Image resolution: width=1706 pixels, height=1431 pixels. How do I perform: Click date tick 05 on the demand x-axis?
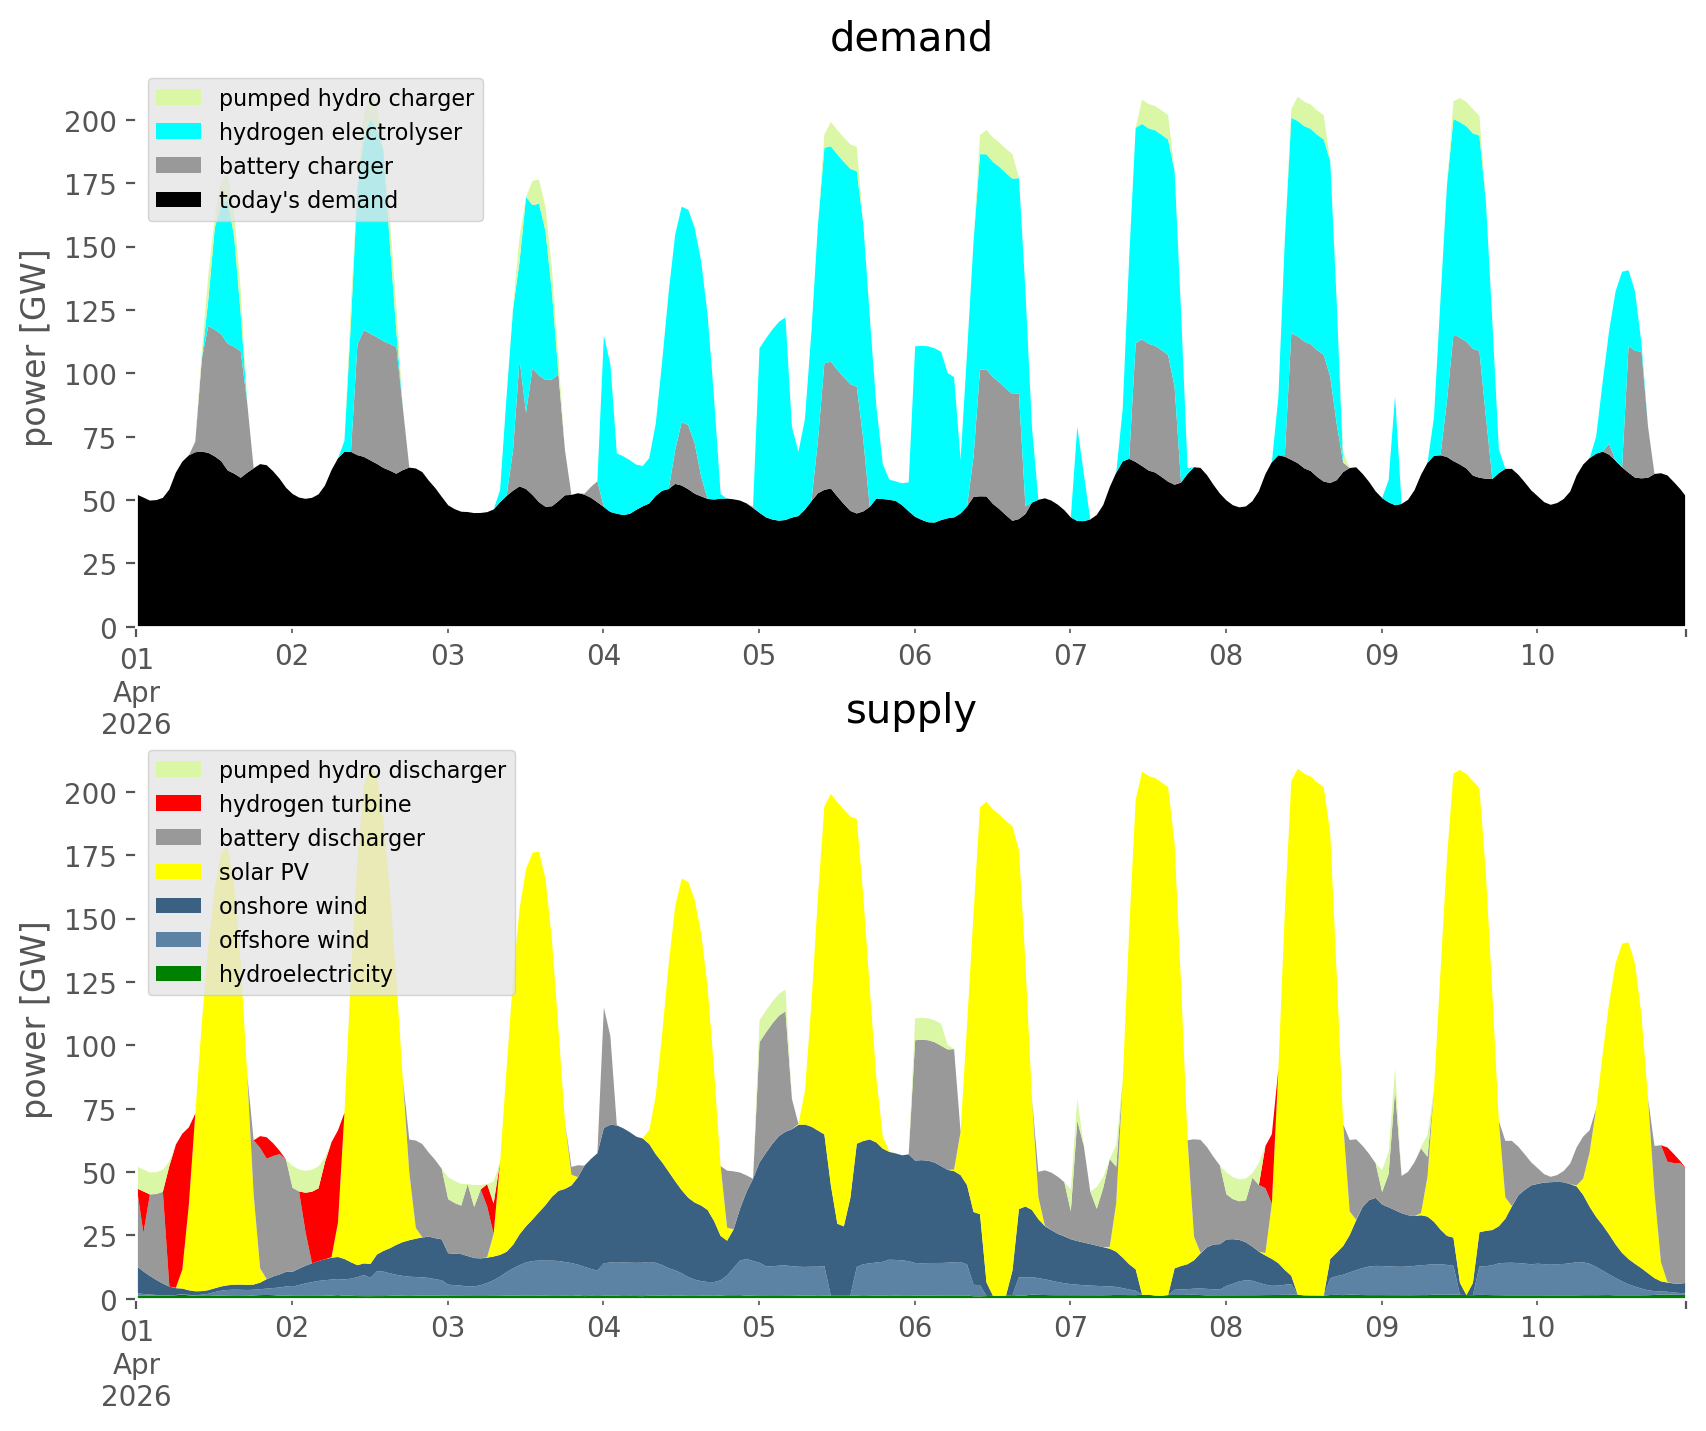[x=759, y=656]
